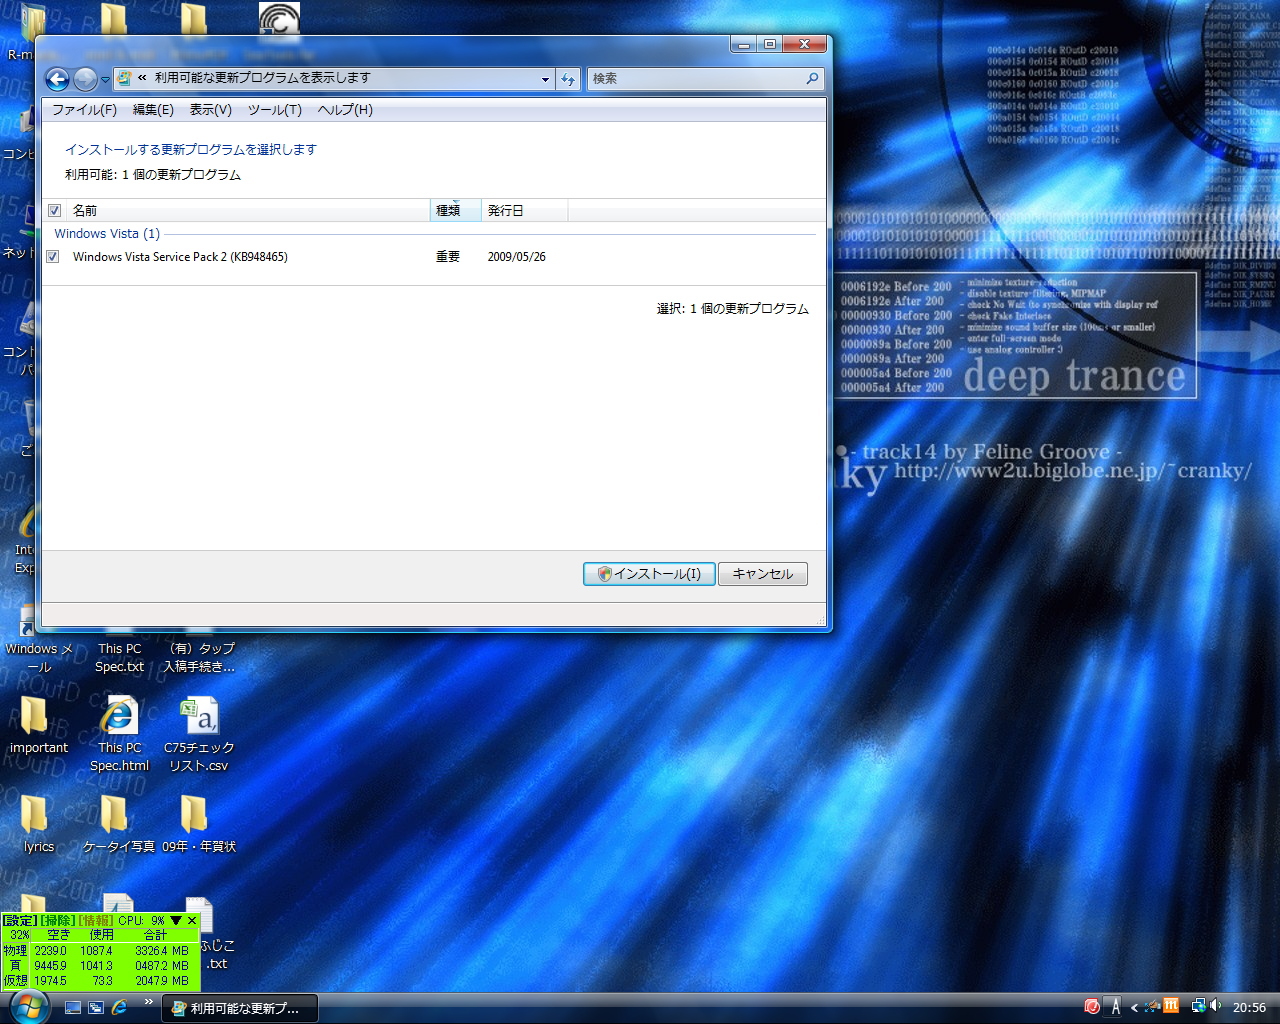Image resolution: width=1280 pixels, height=1024 pixels.
Task: Select Windows メール desktop shortcut label
Action: (39, 658)
